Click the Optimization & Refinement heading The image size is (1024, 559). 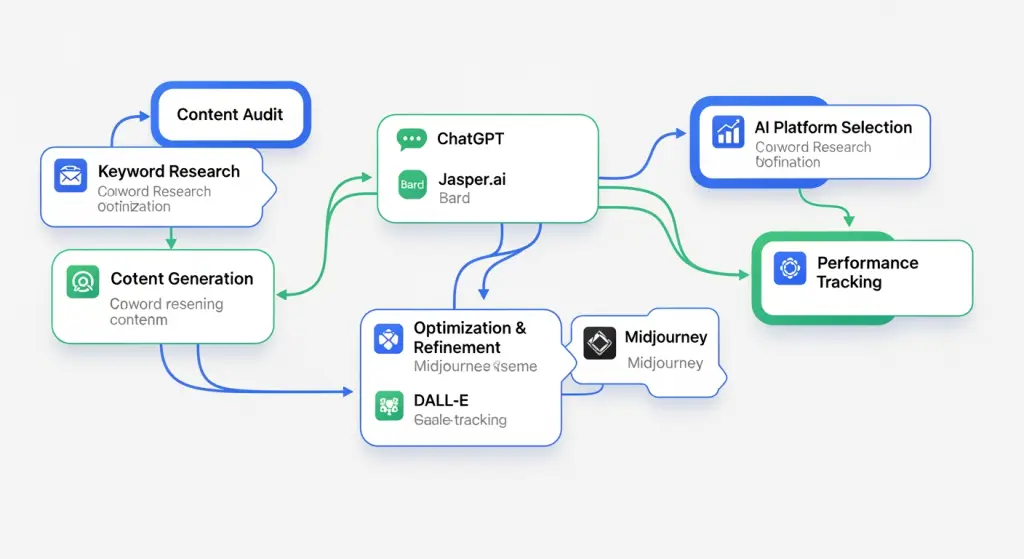(x=469, y=338)
